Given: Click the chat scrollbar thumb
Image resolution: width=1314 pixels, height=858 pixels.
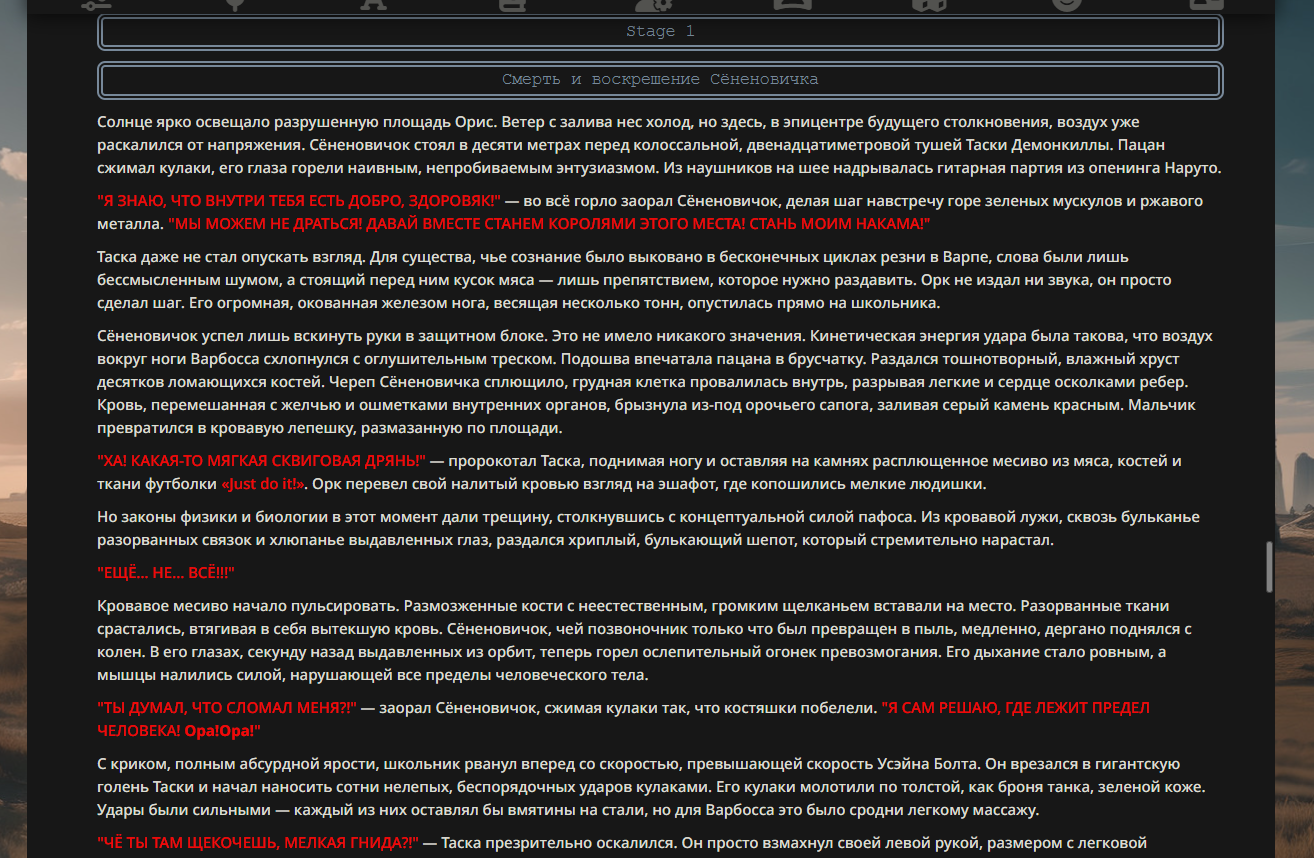Looking at the screenshot, I should click(1270, 567).
